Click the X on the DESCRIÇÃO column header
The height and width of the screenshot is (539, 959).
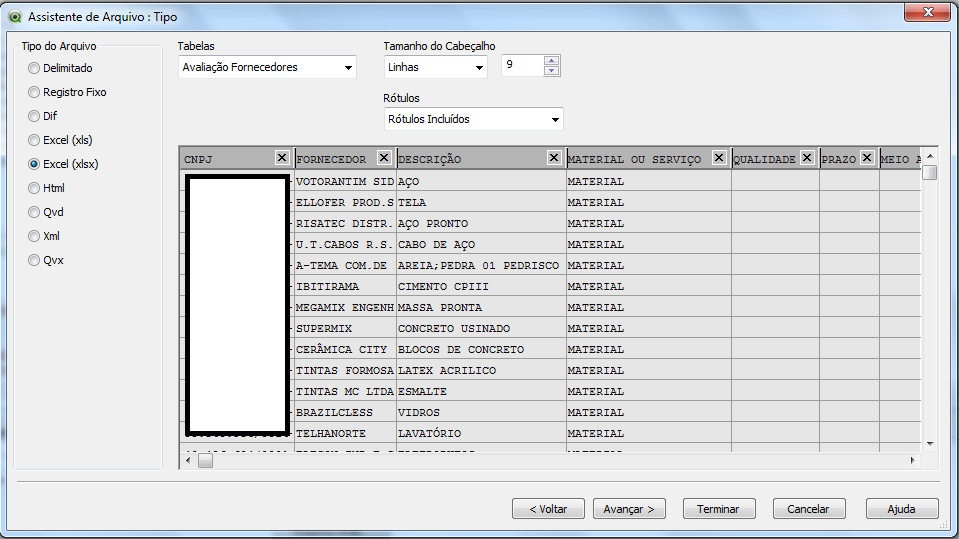(554, 158)
